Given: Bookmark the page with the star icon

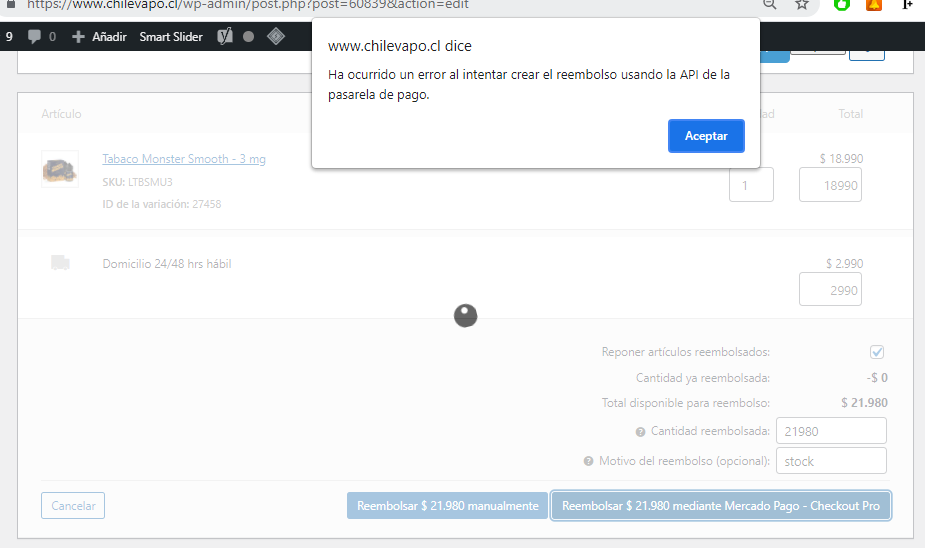Looking at the screenshot, I should (802, 5).
